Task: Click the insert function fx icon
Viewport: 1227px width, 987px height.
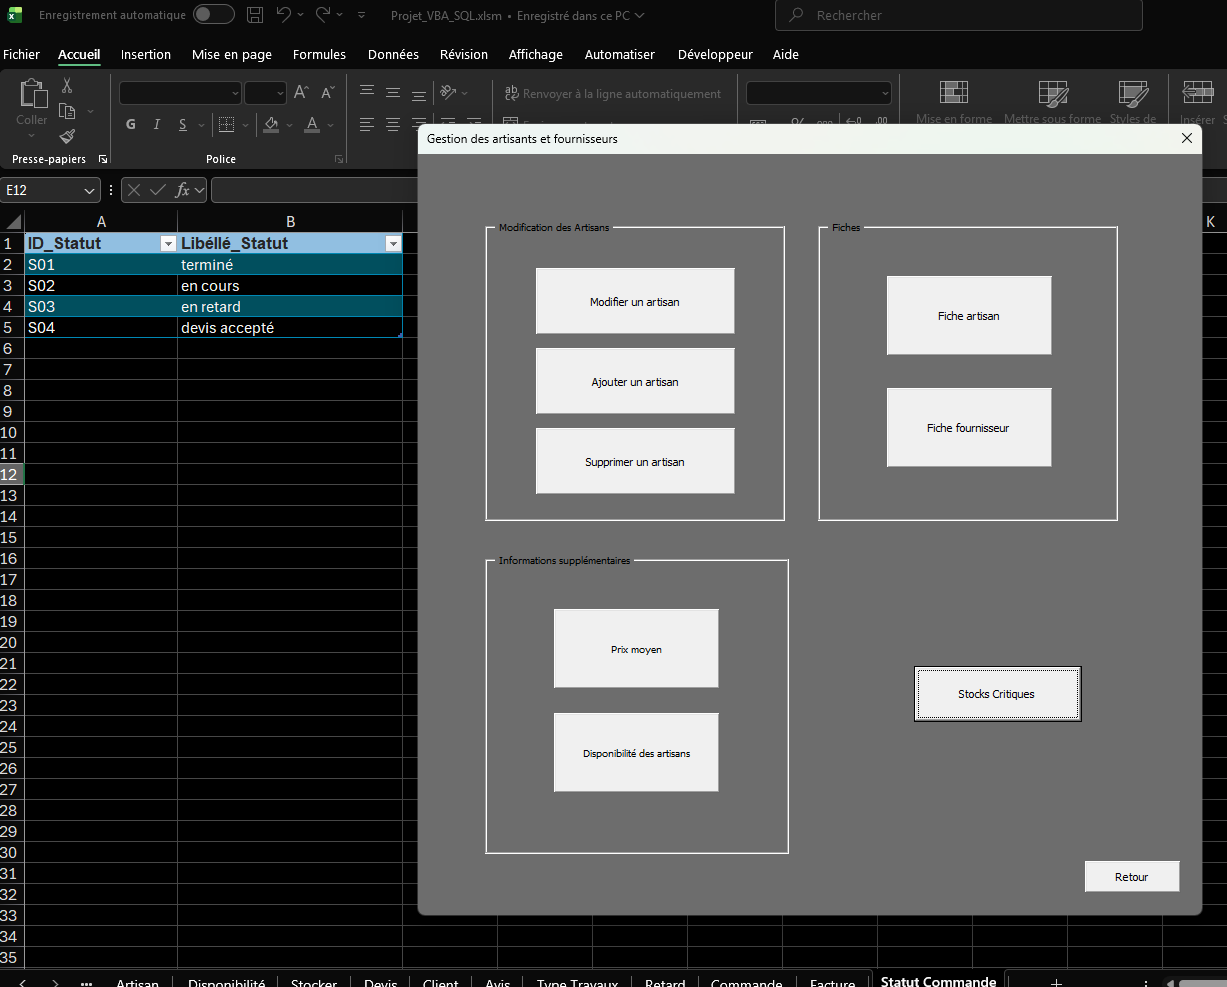Action: click(x=182, y=190)
